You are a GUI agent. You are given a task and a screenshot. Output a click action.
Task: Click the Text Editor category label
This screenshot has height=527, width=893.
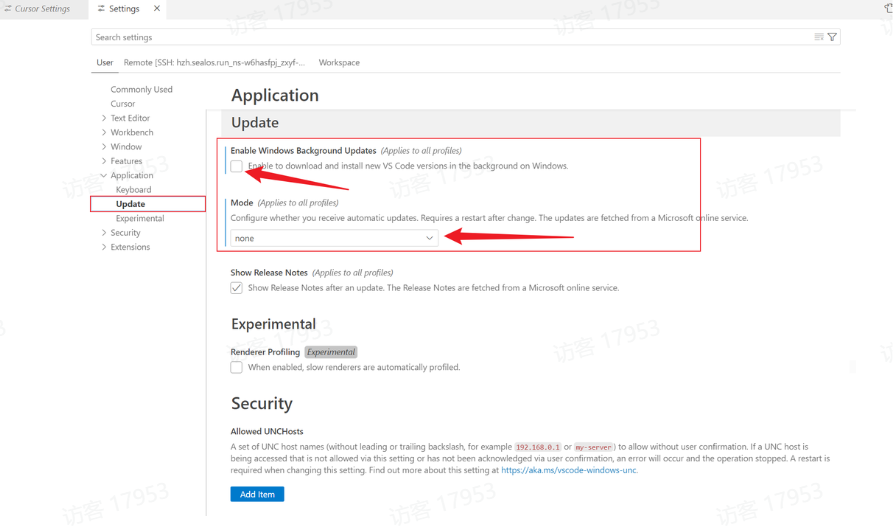tap(130, 118)
